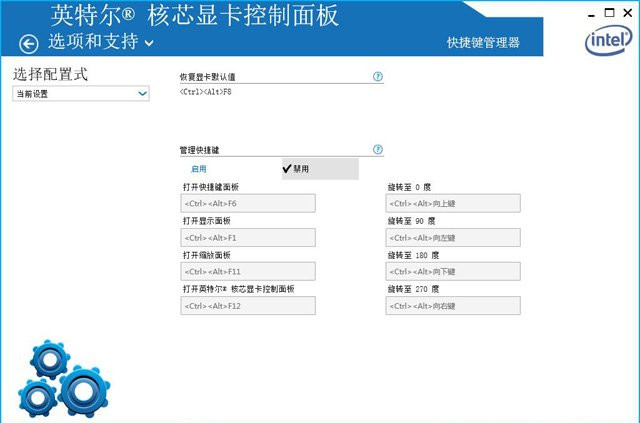Click the Ctrl Alt F12 hotkey field
The image size is (640, 423).
248,306
